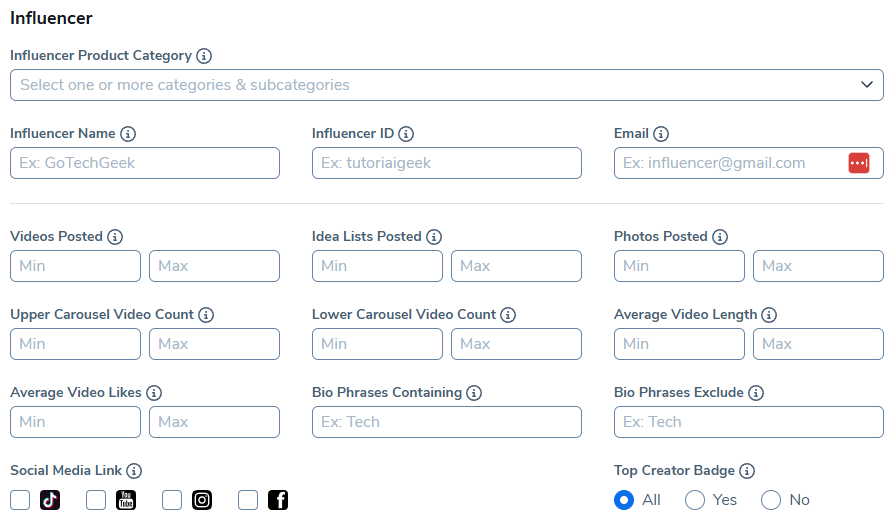Click the Bio Phrases Exclude input box
This screenshot has height=524, width=896.
pyautogui.click(x=748, y=422)
